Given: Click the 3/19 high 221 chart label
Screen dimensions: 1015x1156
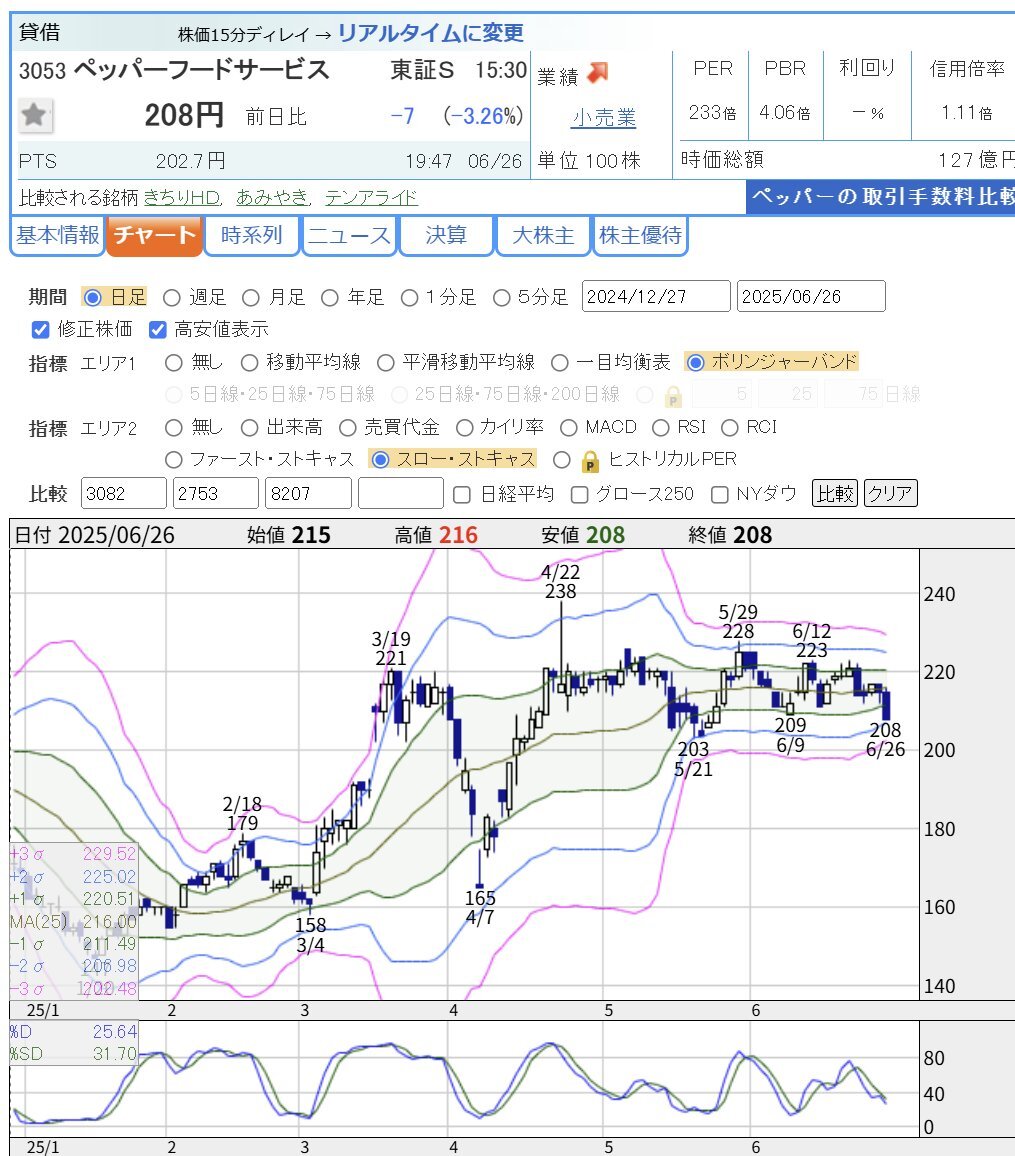Looking at the screenshot, I should (391, 649).
